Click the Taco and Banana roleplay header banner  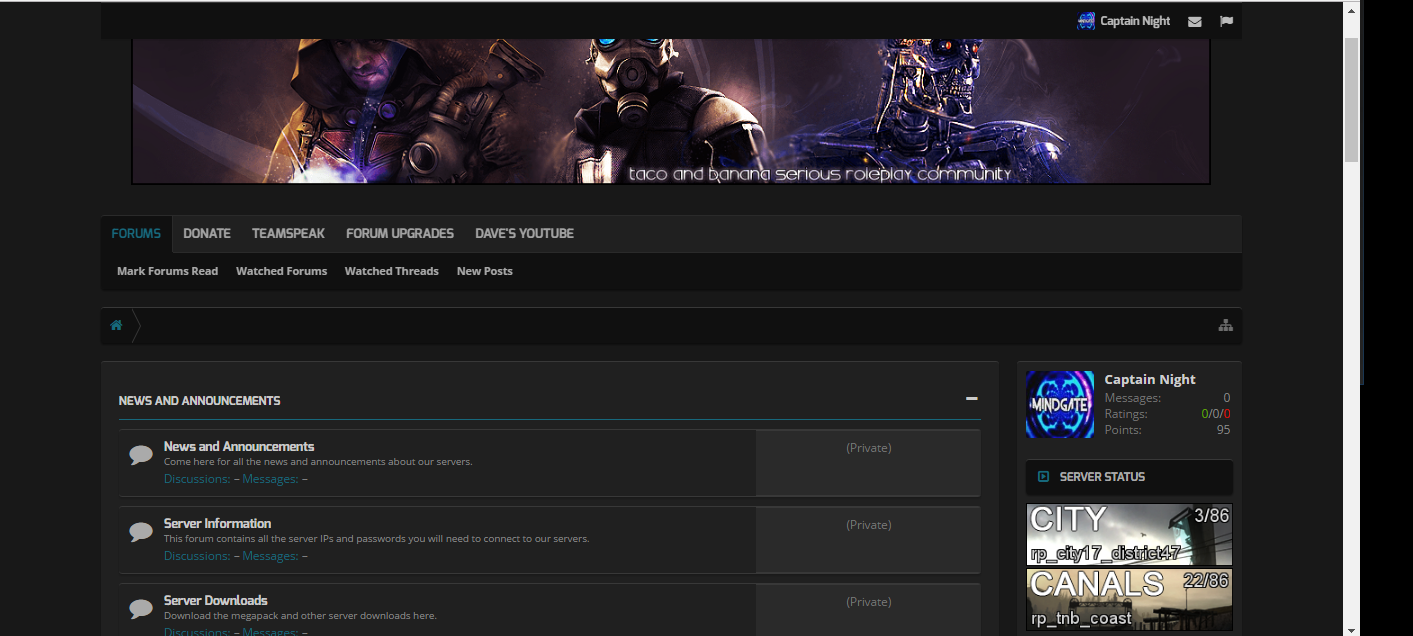[671, 111]
